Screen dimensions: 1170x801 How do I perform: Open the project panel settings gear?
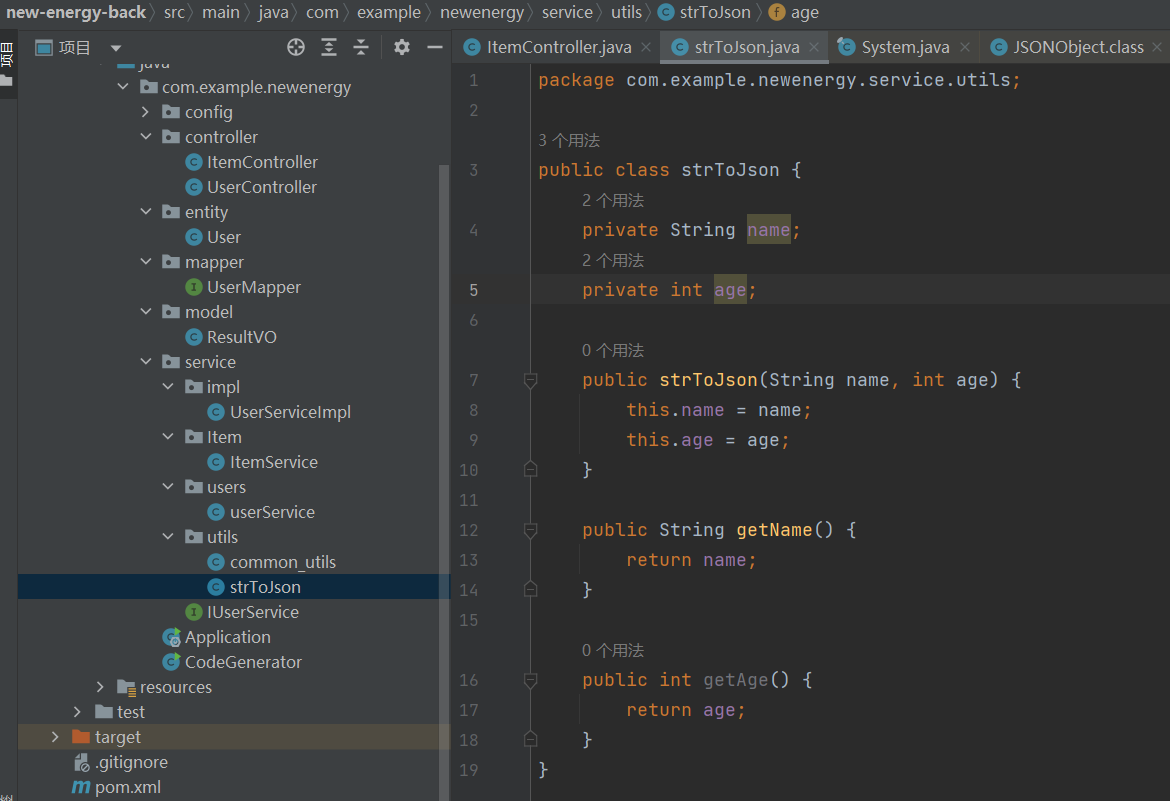(x=402, y=47)
